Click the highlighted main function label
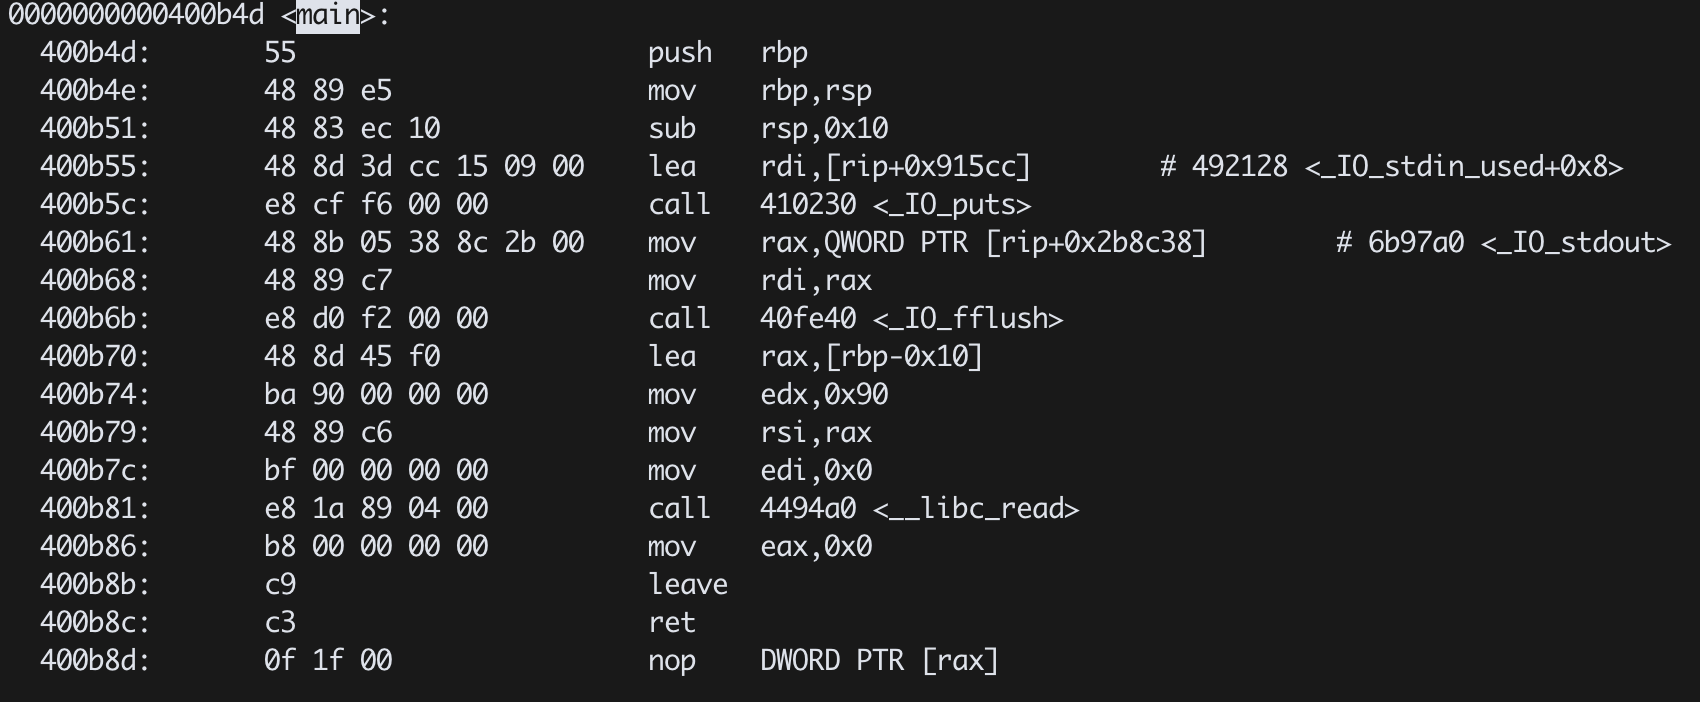The image size is (1700, 702). (x=328, y=15)
